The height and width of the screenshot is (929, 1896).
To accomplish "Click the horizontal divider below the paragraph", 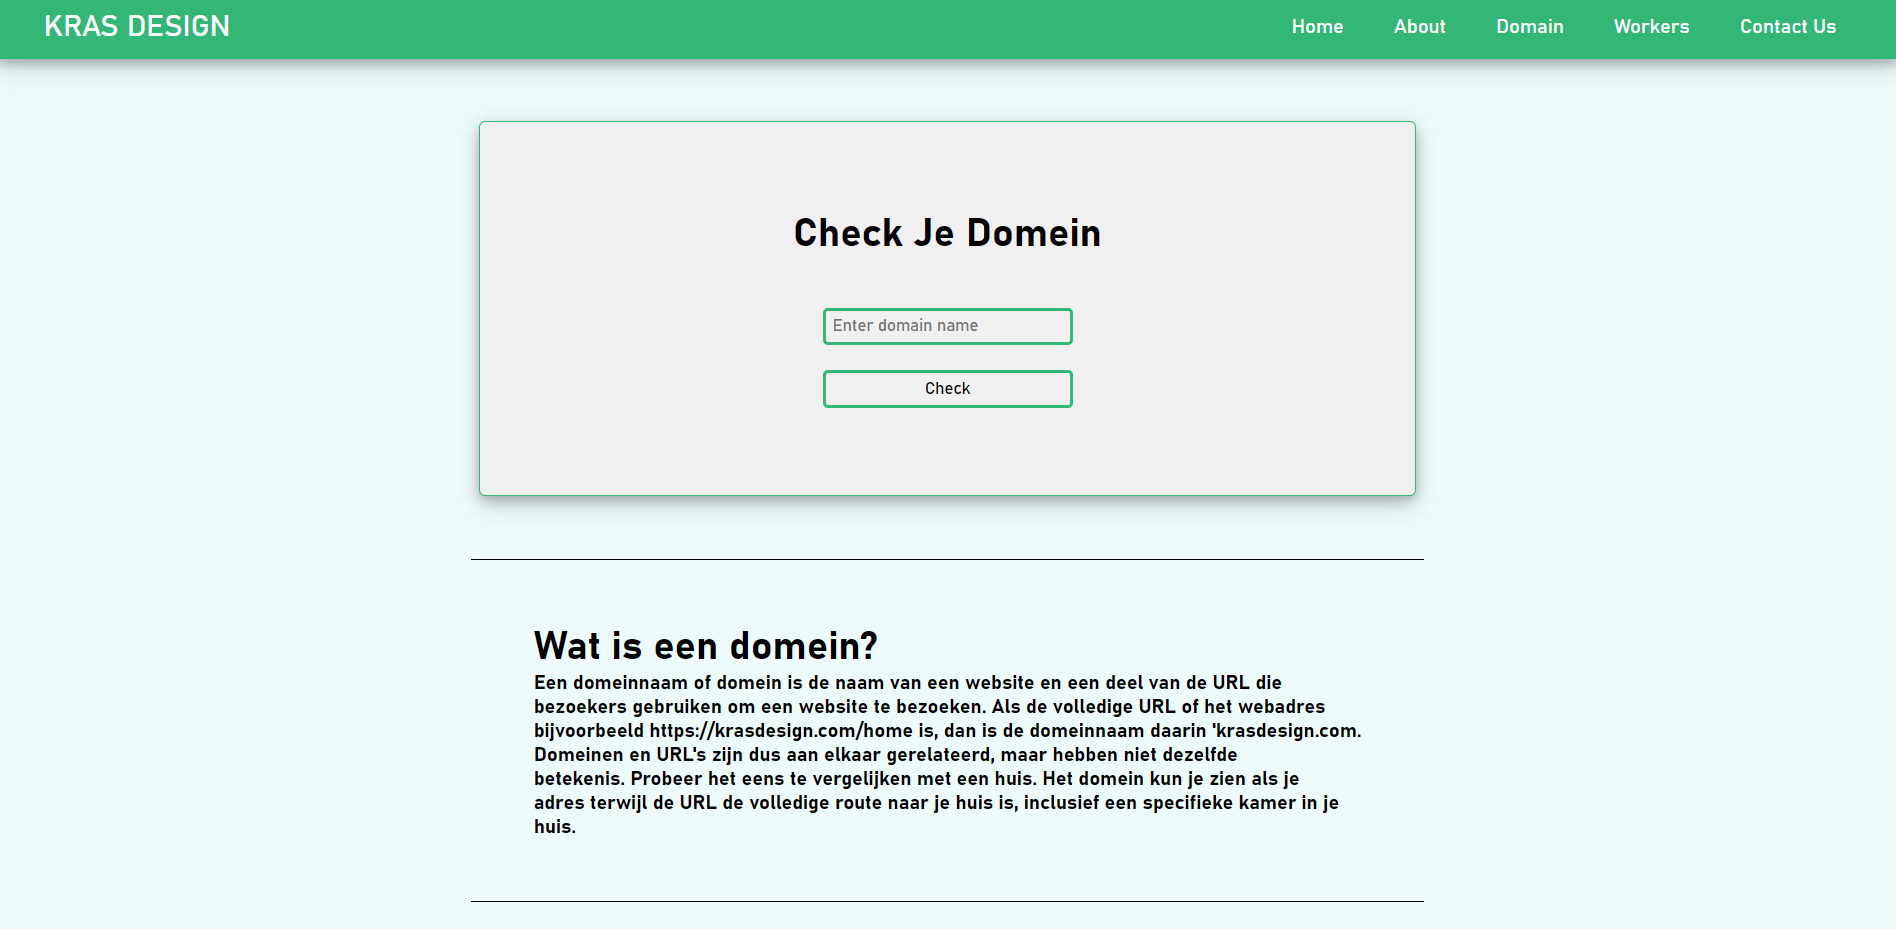I will (947, 901).
